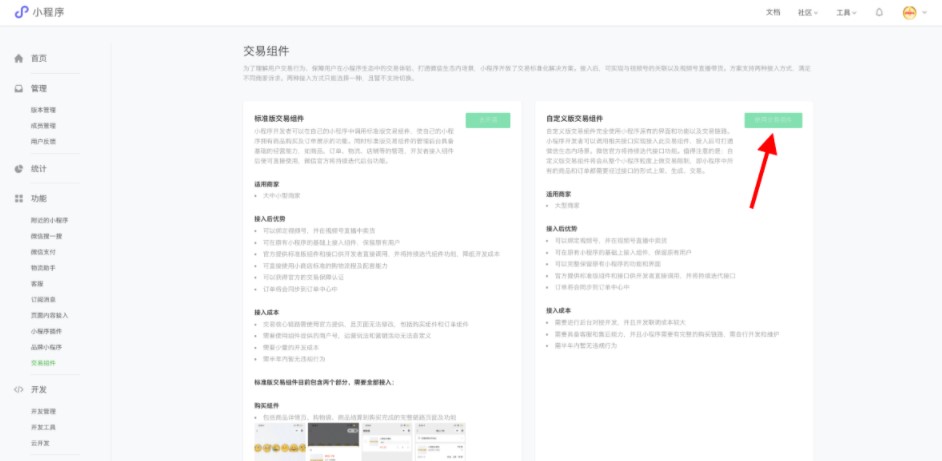This screenshot has height=461, width=942.
Task: Click the 小程序 logo icon
Action: pos(21,12)
